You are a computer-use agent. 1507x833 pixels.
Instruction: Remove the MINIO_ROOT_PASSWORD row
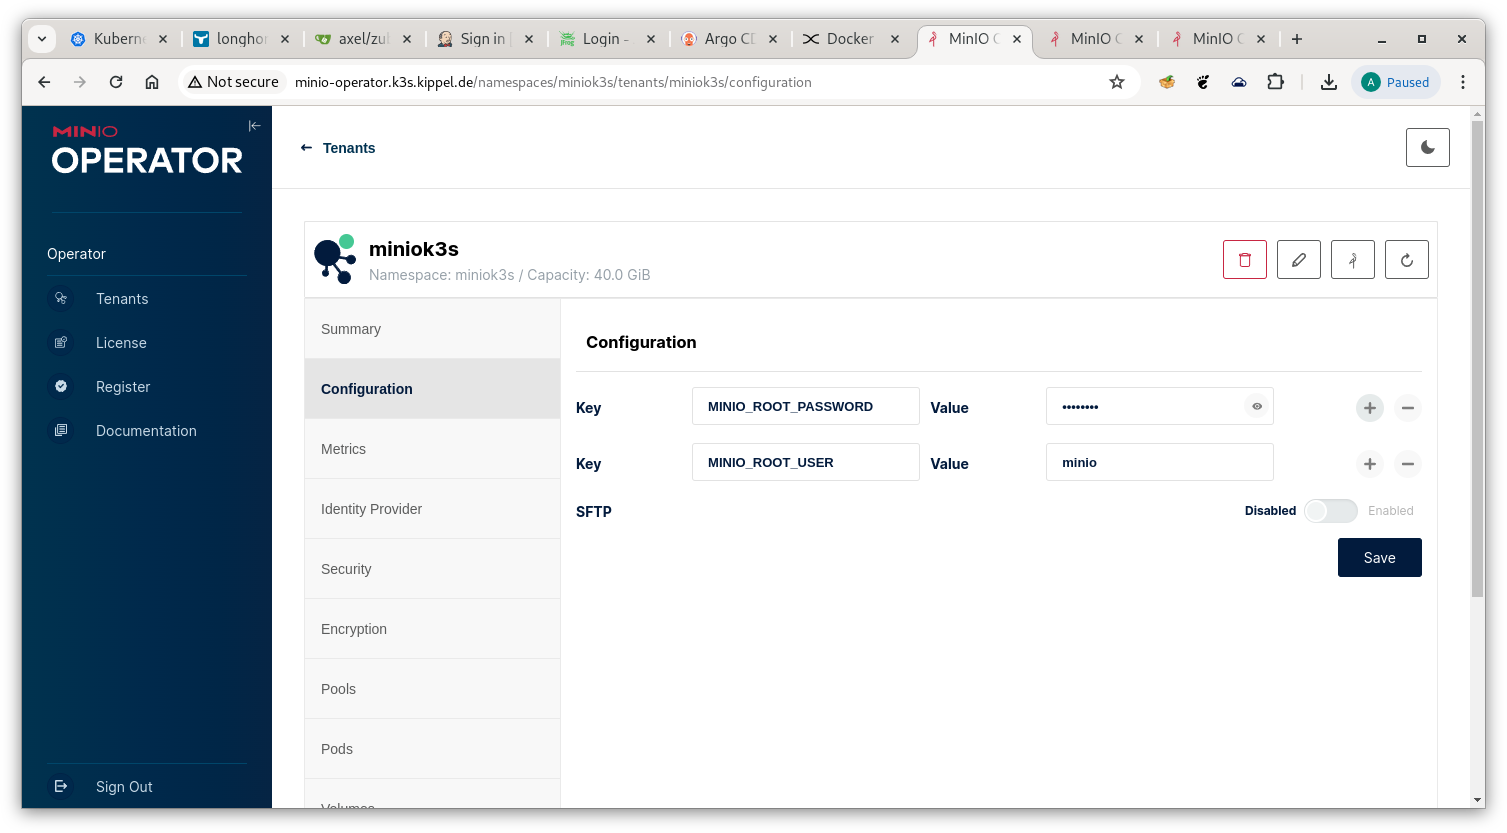click(x=1408, y=408)
